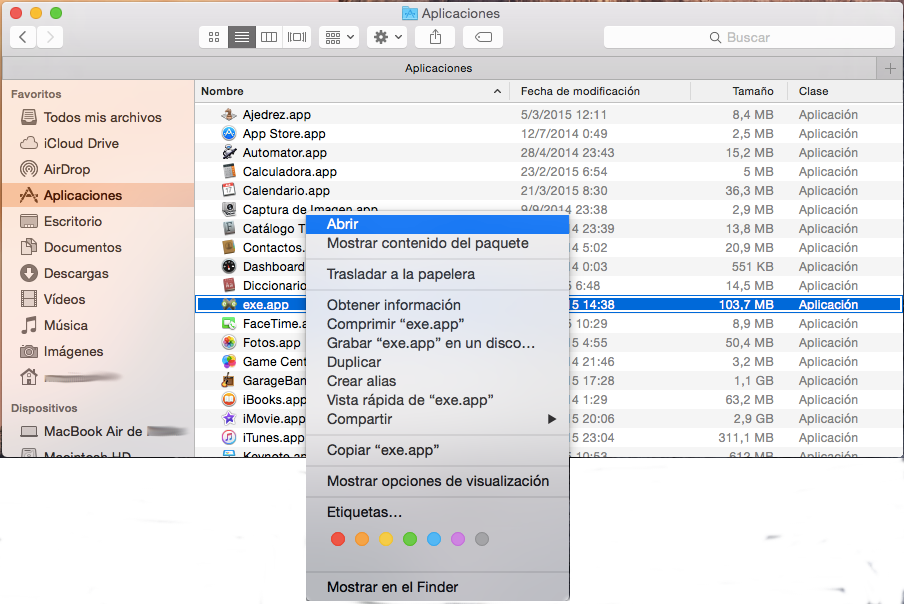Switch to icon view in the toolbar
Image resolution: width=904 pixels, height=604 pixels.
point(213,37)
